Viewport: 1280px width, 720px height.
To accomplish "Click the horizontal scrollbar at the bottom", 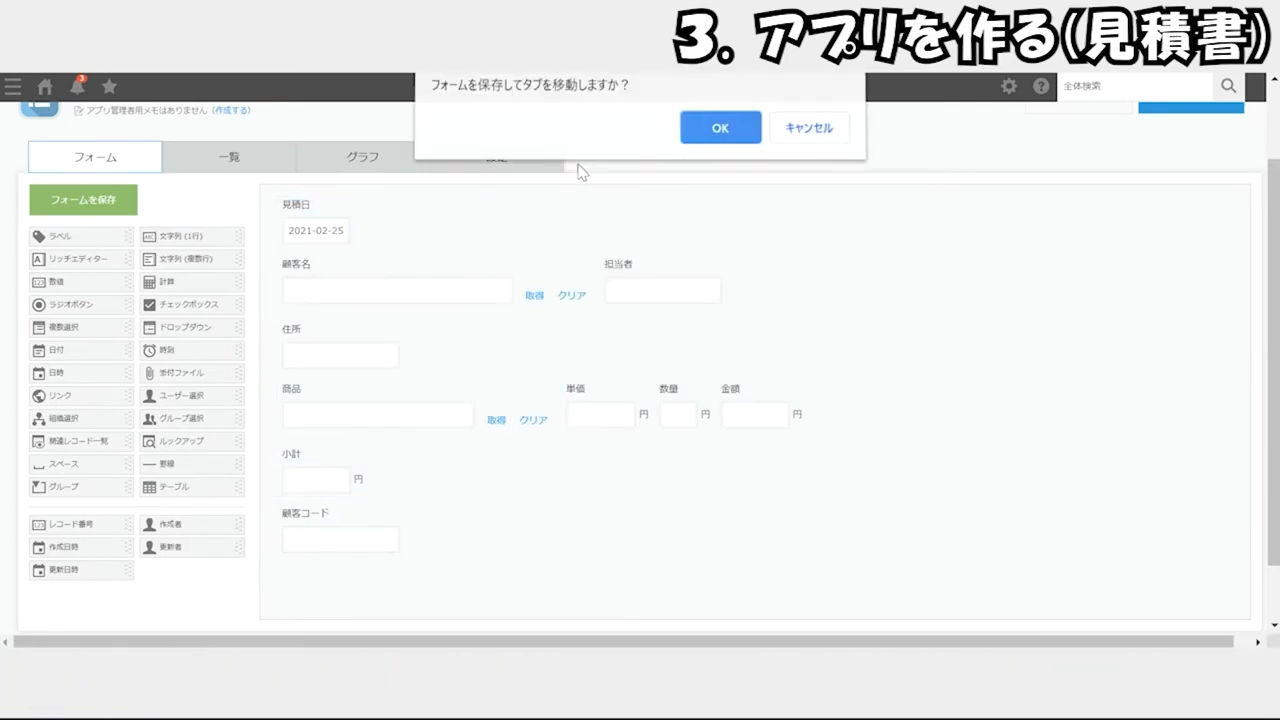I will coord(622,642).
